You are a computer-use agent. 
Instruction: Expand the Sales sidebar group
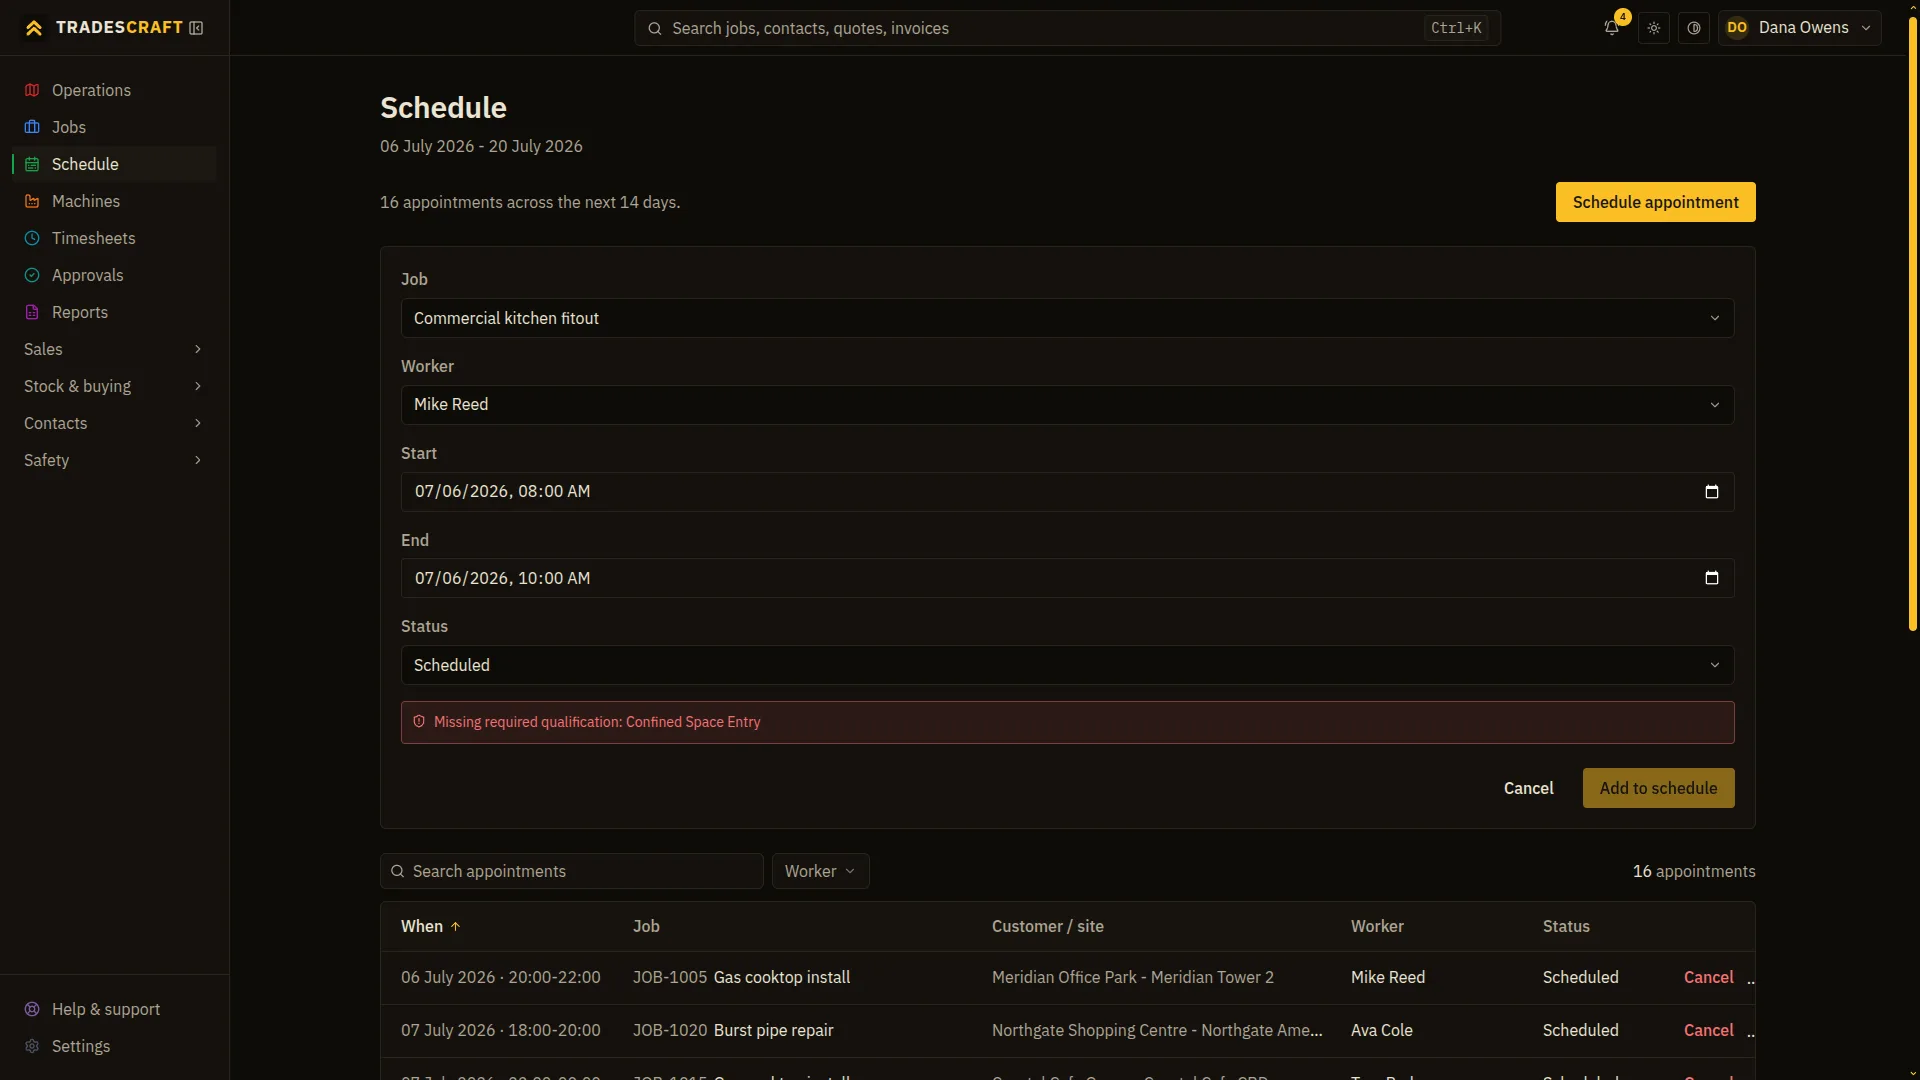[114, 349]
